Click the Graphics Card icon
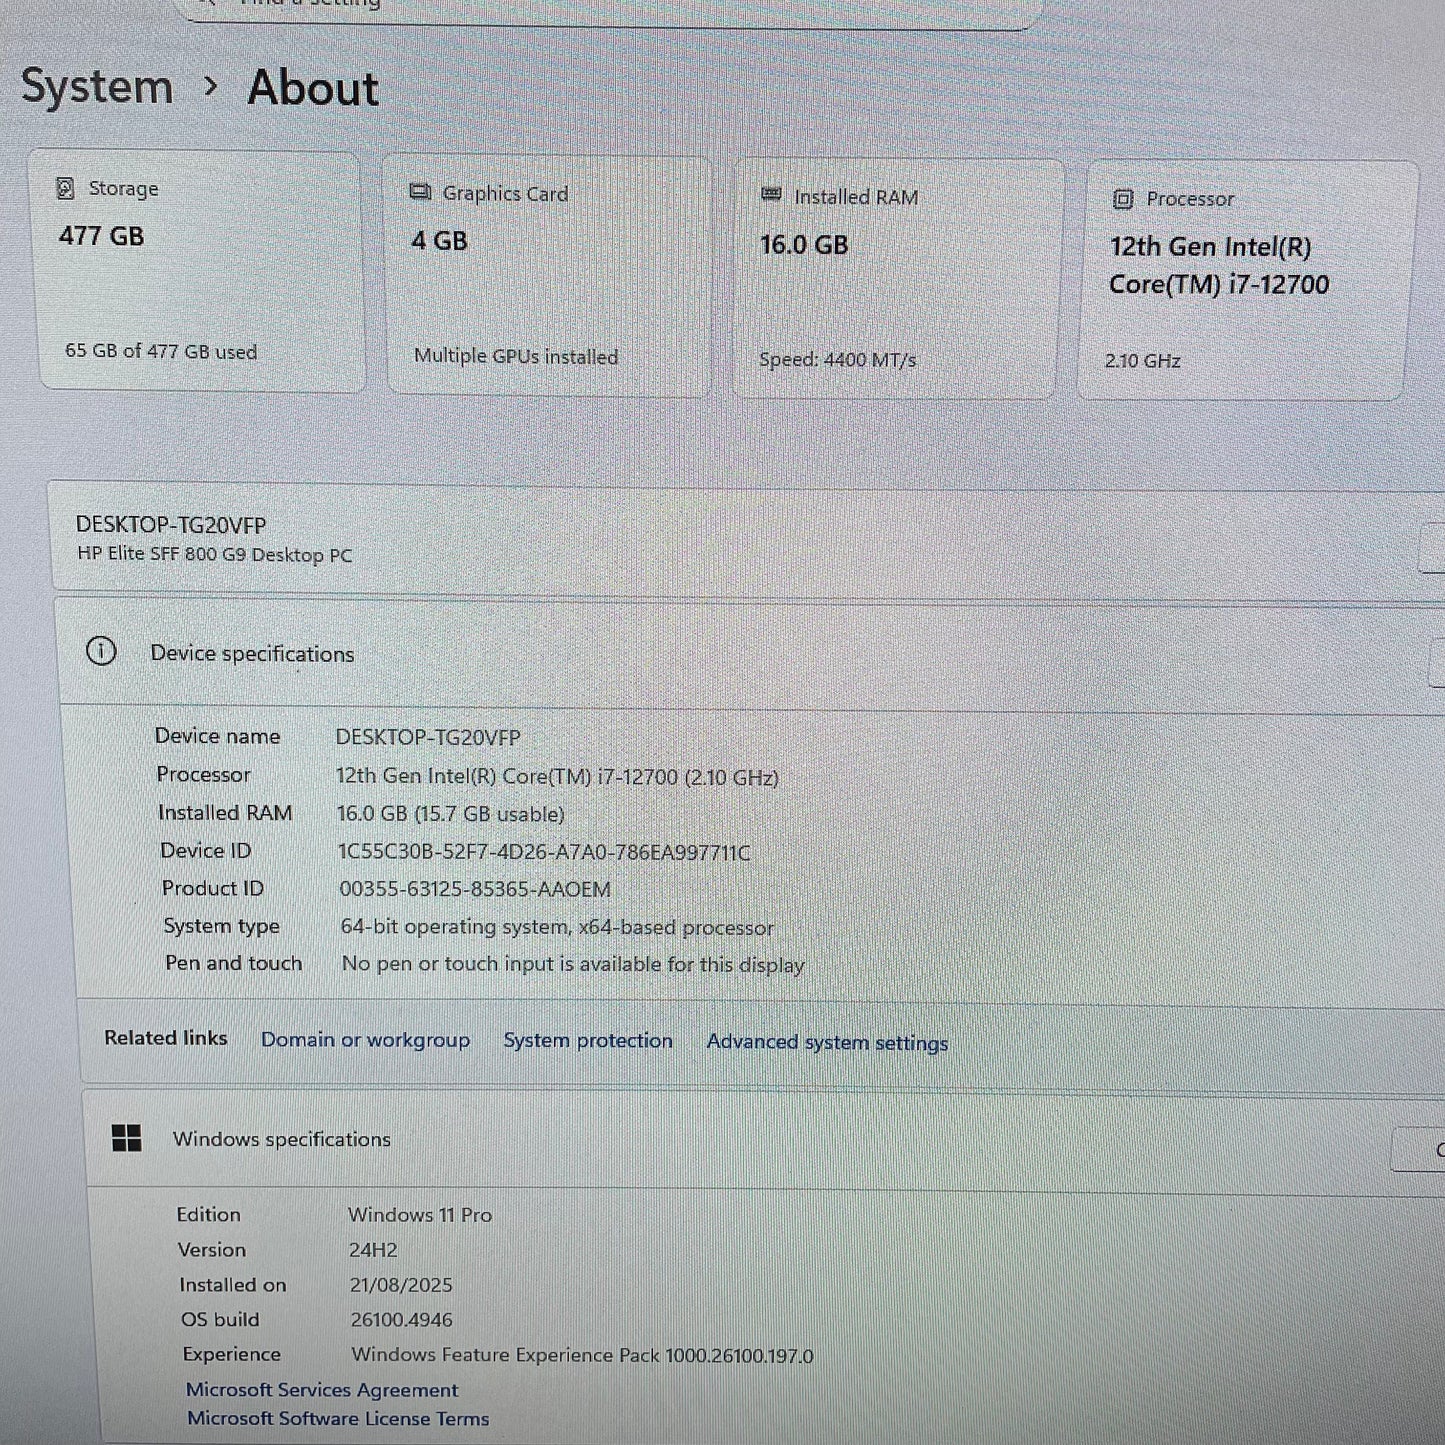Image resolution: width=1445 pixels, height=1445 pixels. click(421, 193)
